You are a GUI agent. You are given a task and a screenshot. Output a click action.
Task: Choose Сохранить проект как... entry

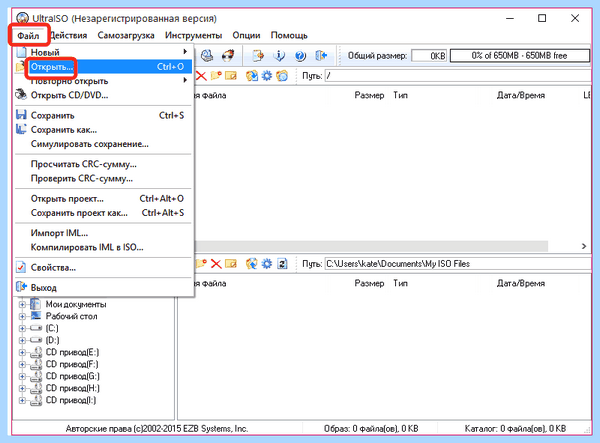(x=103, y=213)
